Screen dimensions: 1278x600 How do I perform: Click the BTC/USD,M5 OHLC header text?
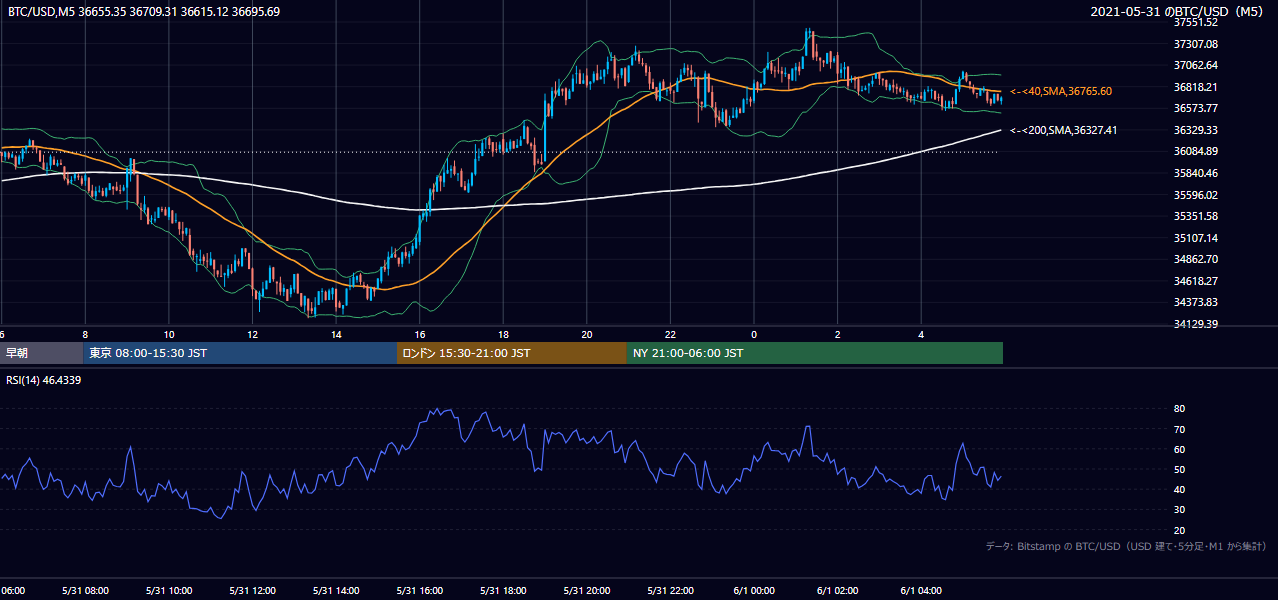144,12
